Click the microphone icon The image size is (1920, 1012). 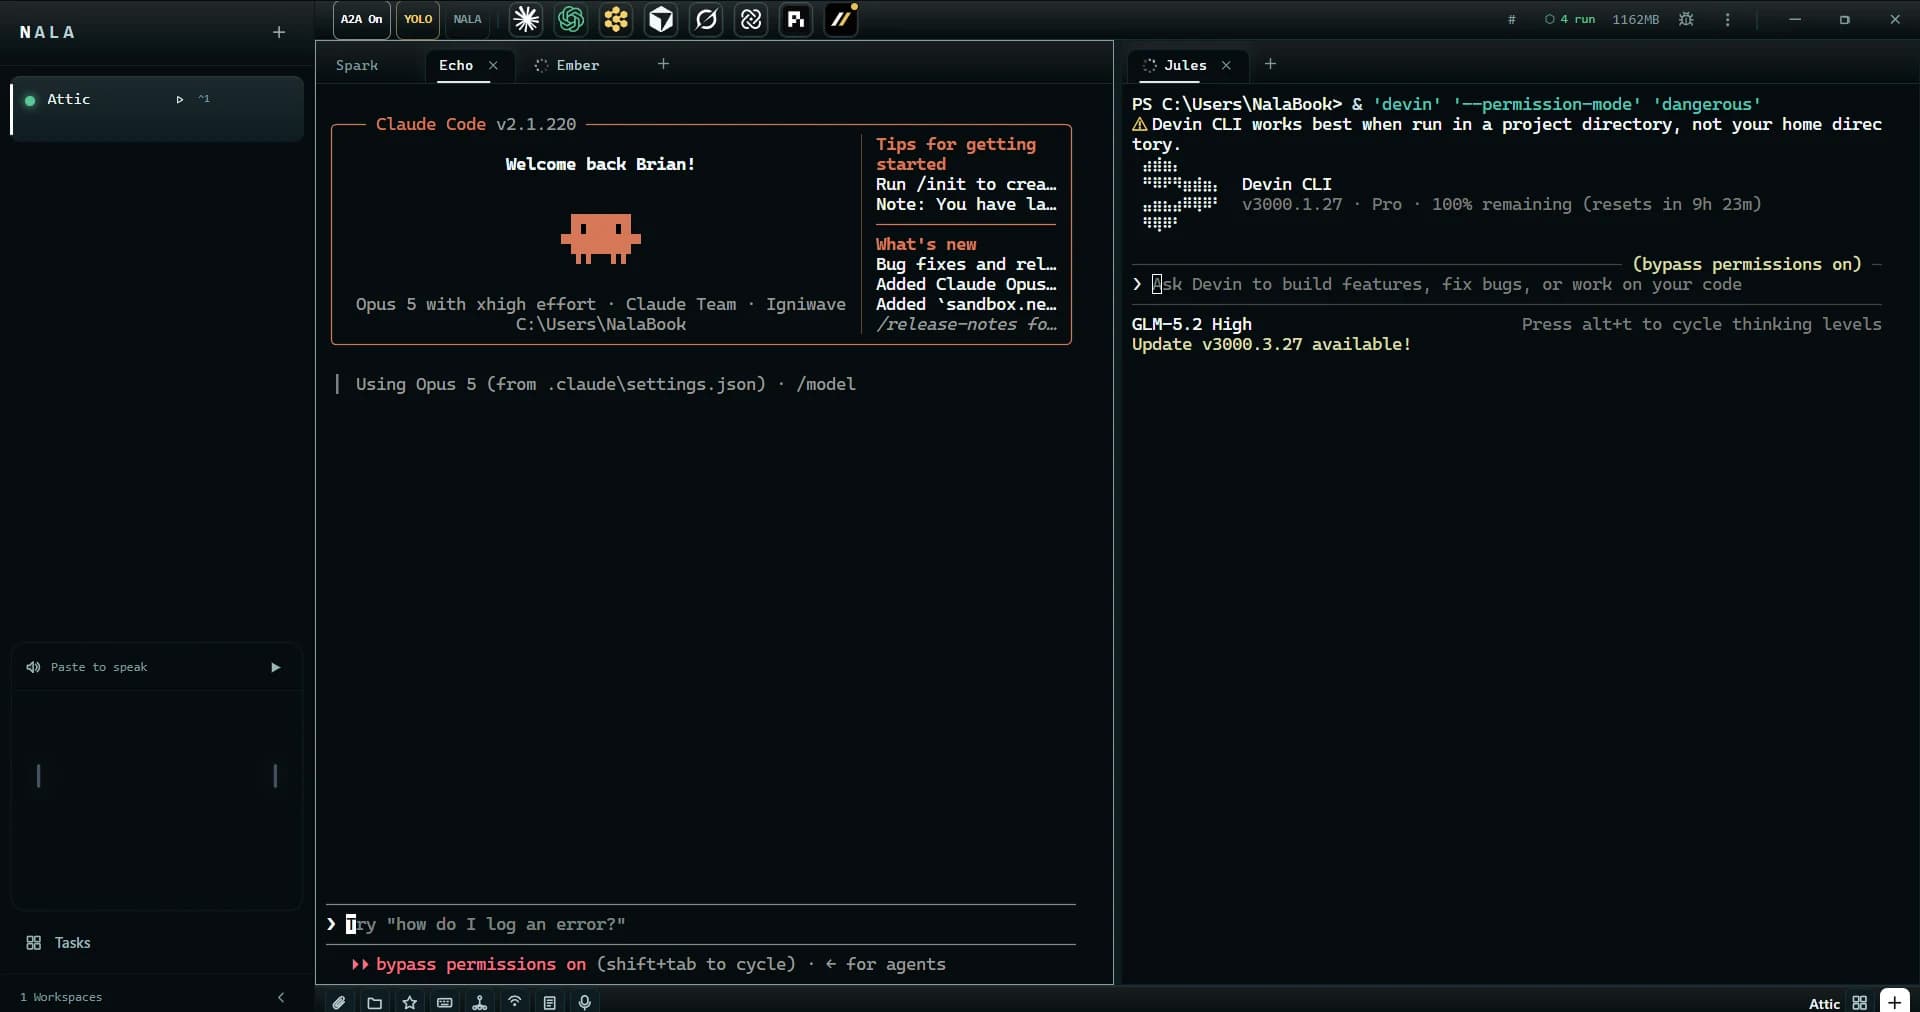(x=584, y=1002)
